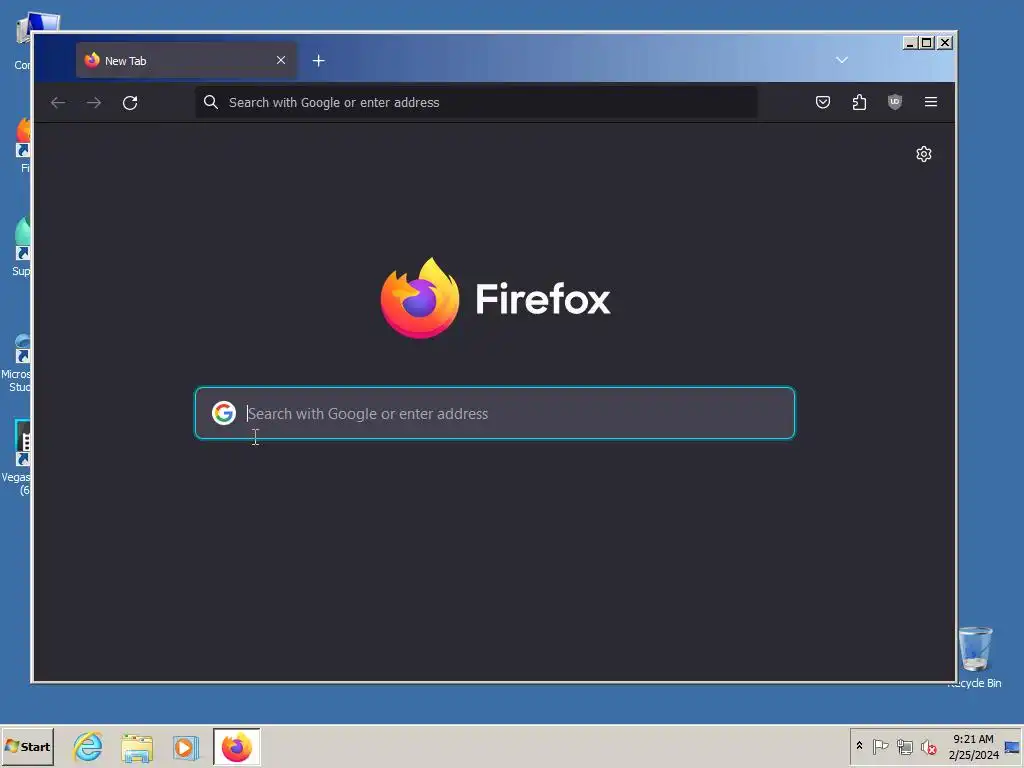Select the Recycle Bin desktop icon
This screenshot has width=1024, height=768.
point(974,657)
